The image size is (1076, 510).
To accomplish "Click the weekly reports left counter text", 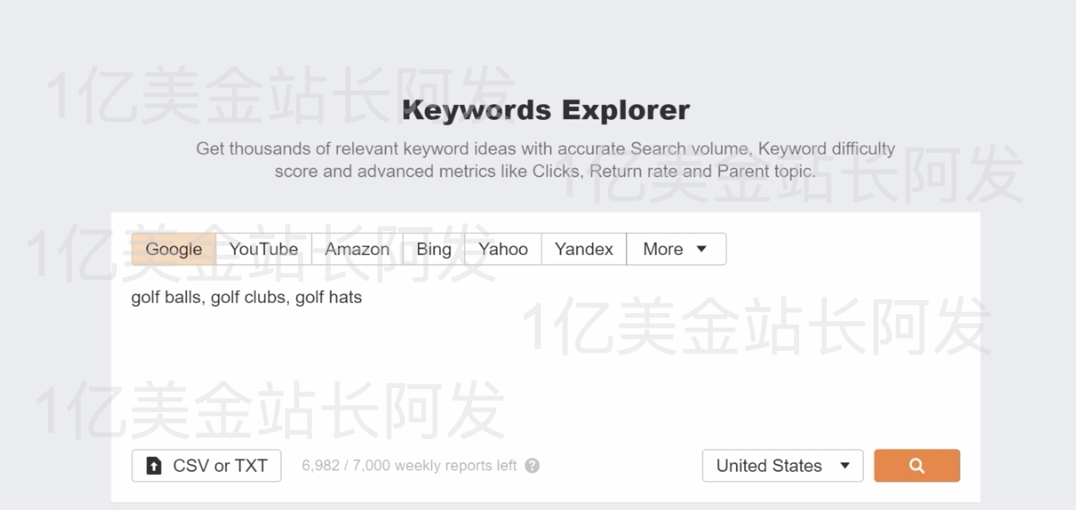I will point(409,465).
